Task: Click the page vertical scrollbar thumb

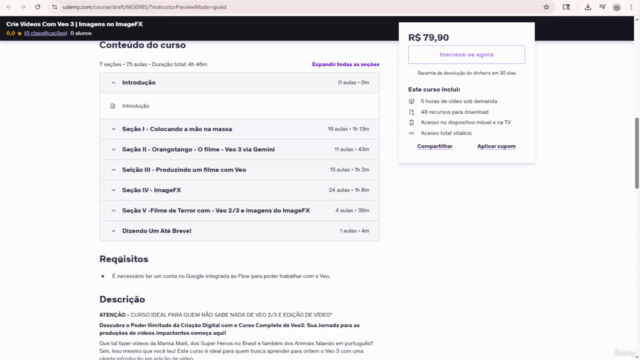Action: click(x=637, y=153)
